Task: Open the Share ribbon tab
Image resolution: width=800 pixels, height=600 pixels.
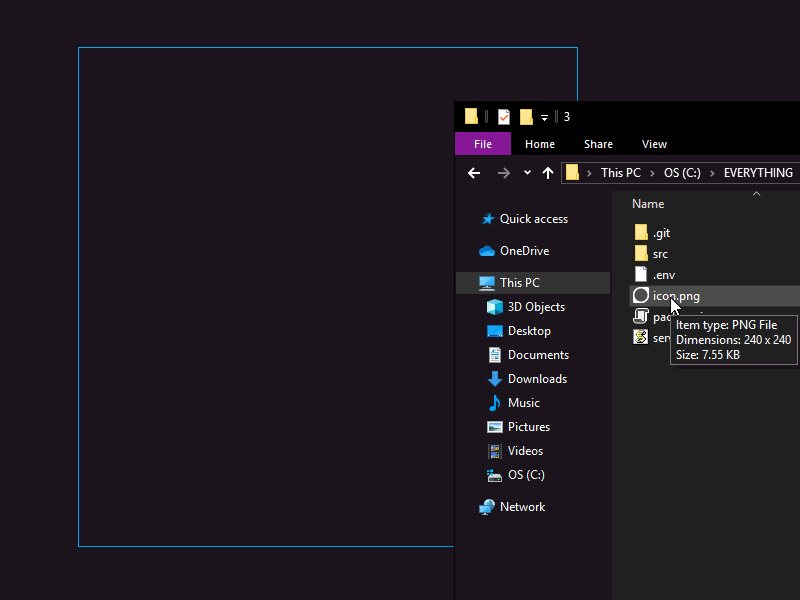Action: (598, 144)
